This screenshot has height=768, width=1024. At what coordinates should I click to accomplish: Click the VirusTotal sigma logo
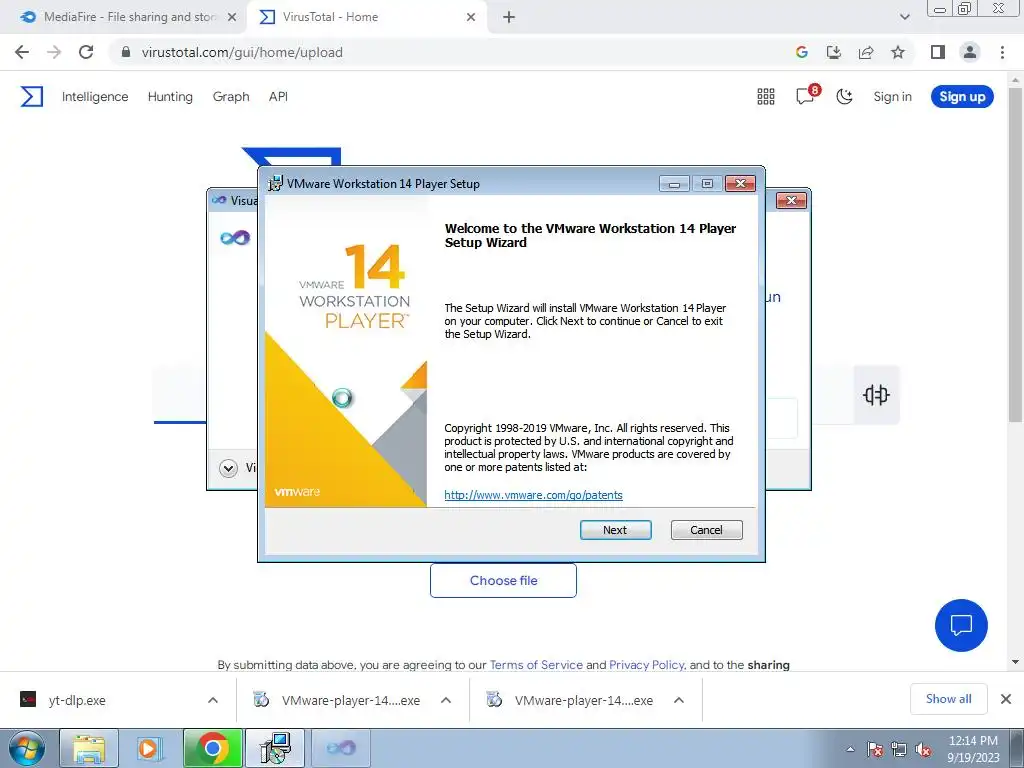tap(31, 97)
